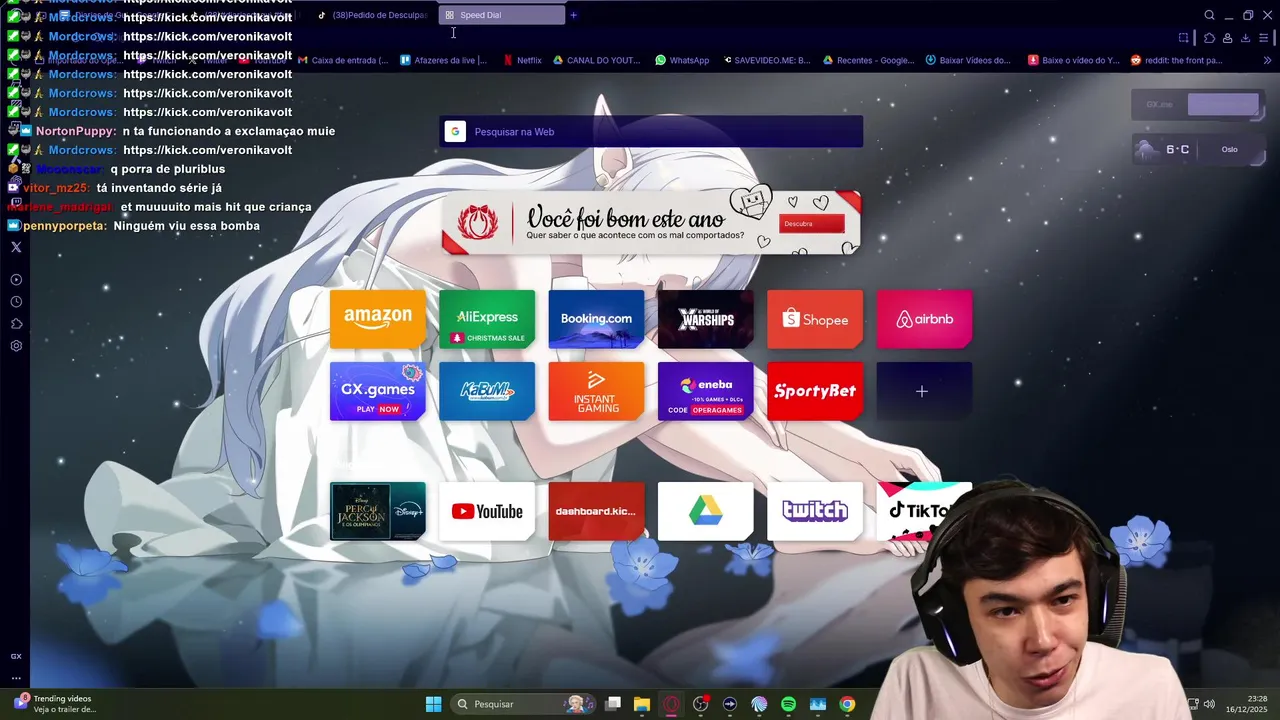This screenshot has width=1280, height=720.
Task: Open the Netflix bookmark
Action: pyautogui.click(x=523, y=60)
